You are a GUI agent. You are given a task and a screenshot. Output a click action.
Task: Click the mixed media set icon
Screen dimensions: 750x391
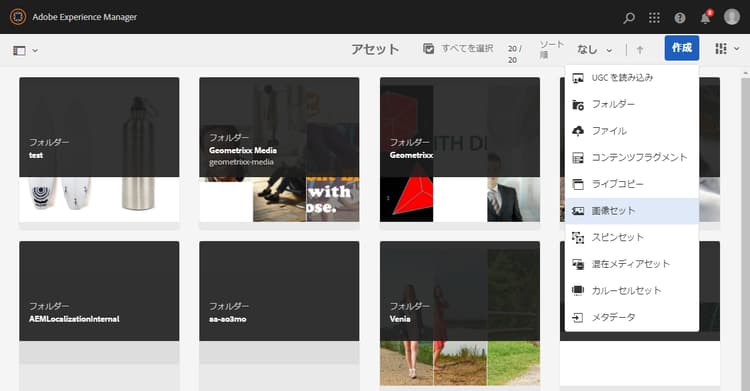click(578, 264)
